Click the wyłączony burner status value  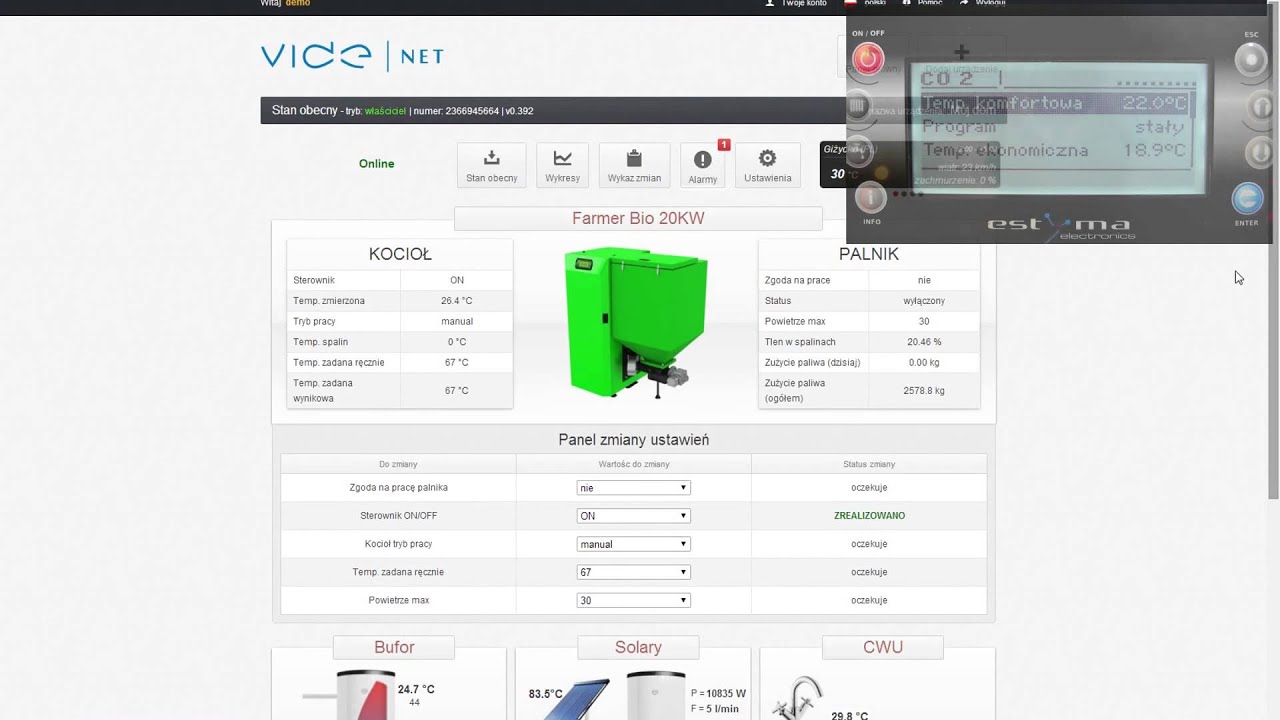[x=924, y=301]
